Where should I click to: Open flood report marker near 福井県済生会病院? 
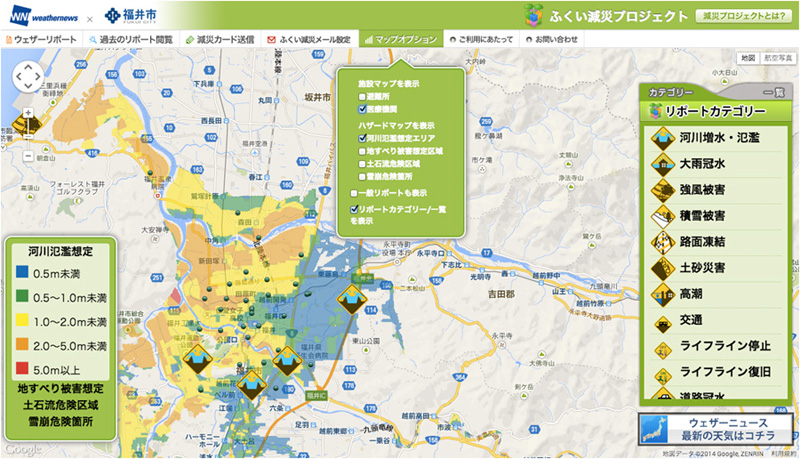coord(287,361)
